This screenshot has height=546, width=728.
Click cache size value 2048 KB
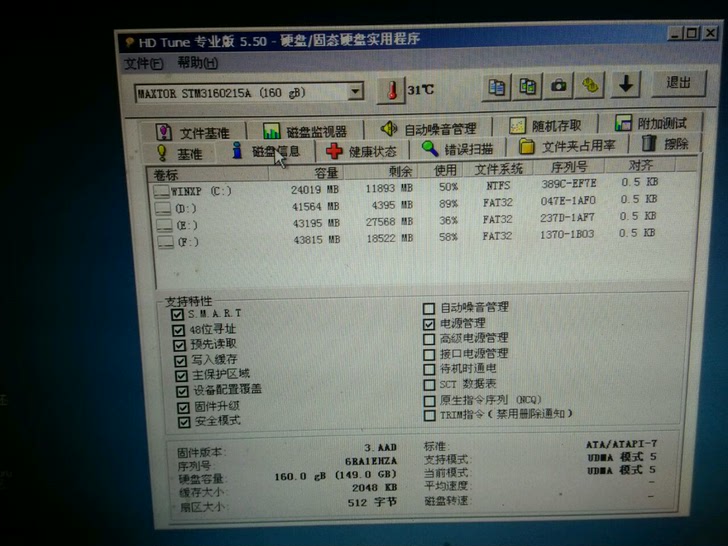pos(374,488)
